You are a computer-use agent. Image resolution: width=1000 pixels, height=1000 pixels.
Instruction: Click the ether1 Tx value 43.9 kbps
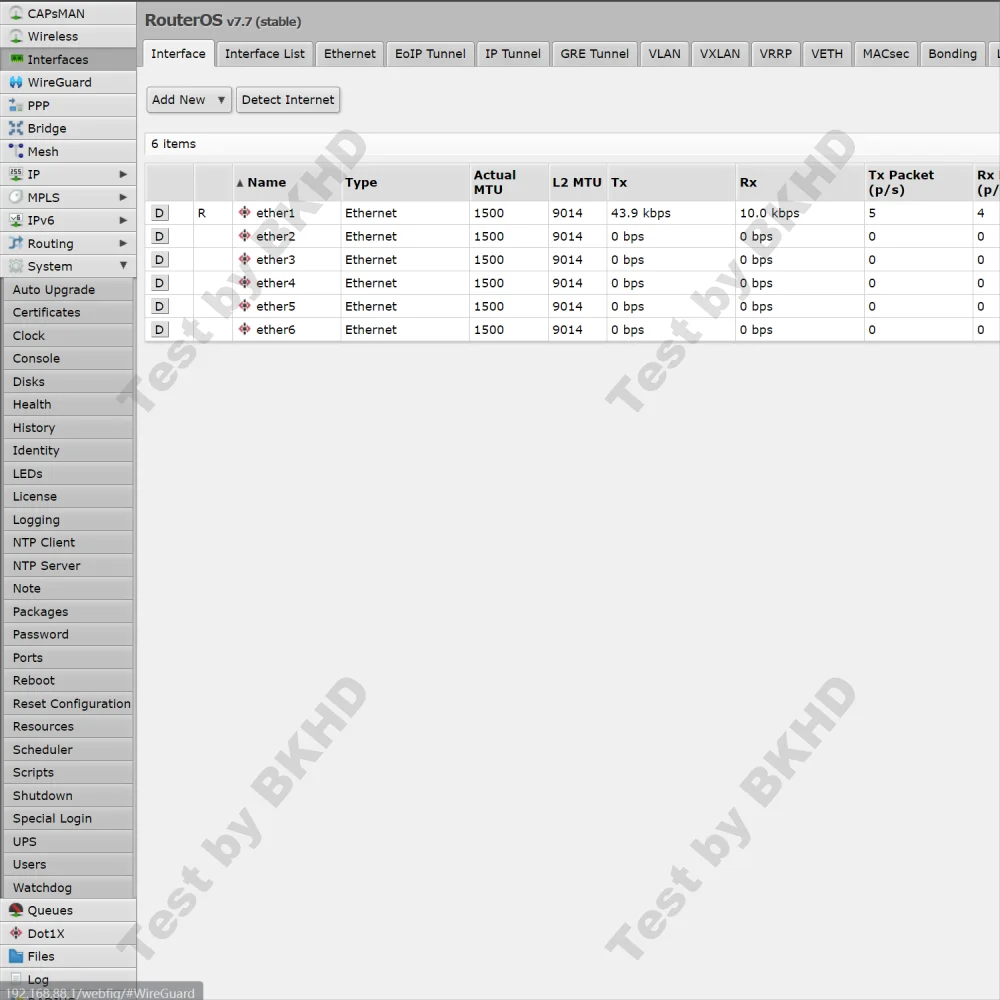640,213
